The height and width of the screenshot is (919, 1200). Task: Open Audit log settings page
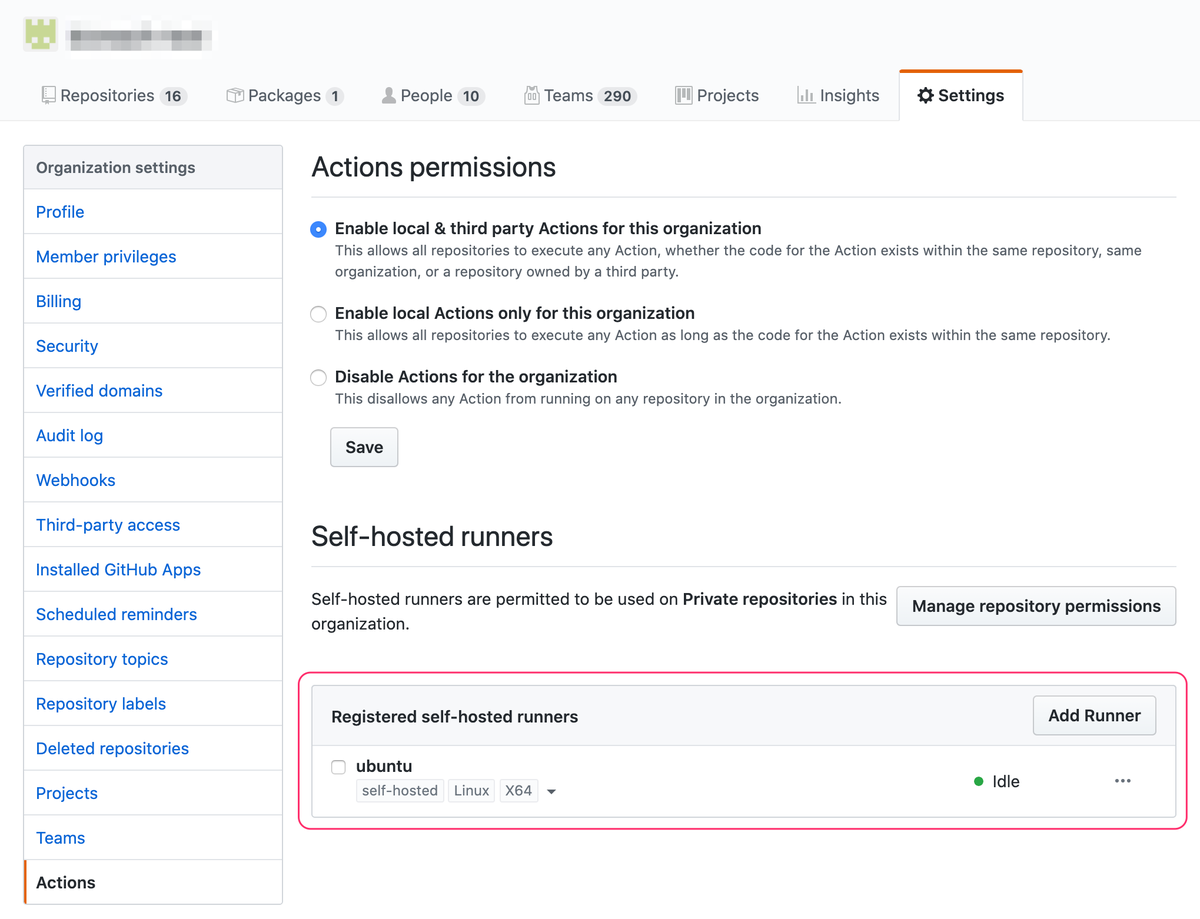pos(69,435)
